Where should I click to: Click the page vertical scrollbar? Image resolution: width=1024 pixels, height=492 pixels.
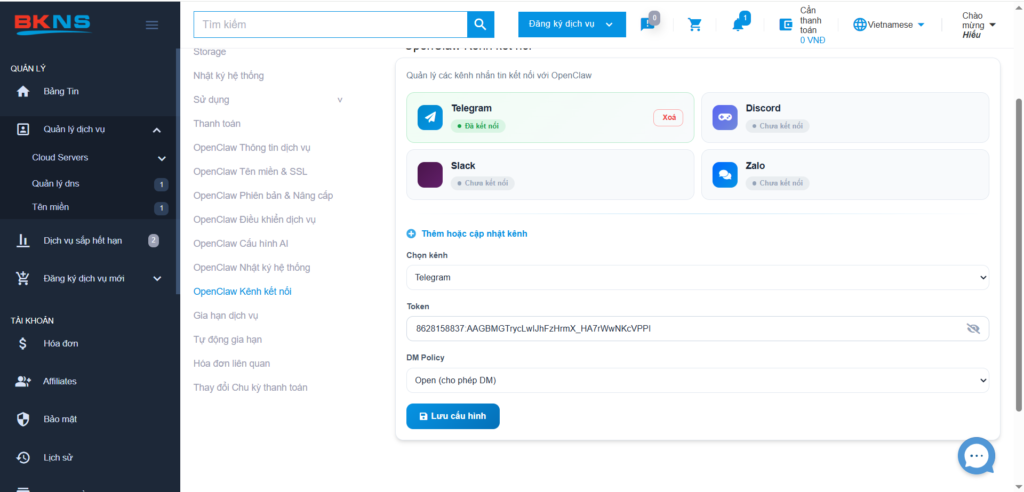pos(1019,255)
